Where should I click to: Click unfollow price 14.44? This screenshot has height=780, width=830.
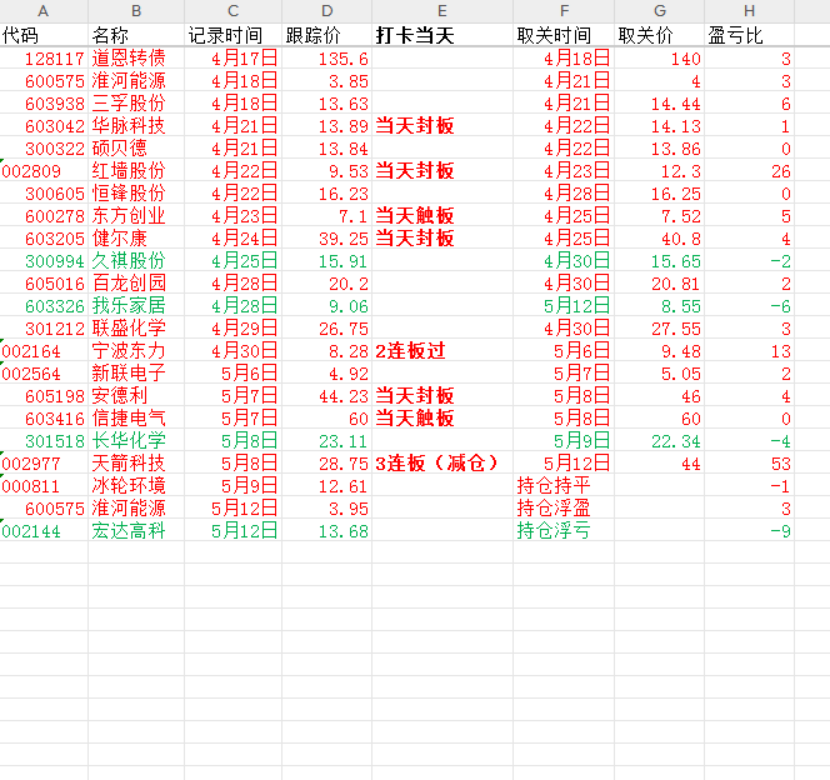660,103
